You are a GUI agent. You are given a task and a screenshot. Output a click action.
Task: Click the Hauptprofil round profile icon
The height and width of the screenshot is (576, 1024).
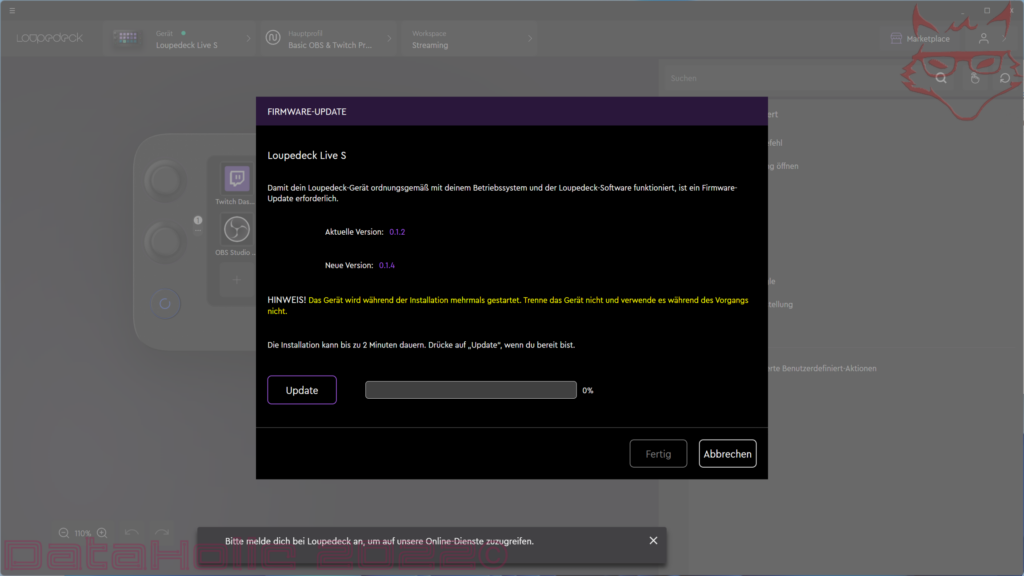click(x=273, y=38)
